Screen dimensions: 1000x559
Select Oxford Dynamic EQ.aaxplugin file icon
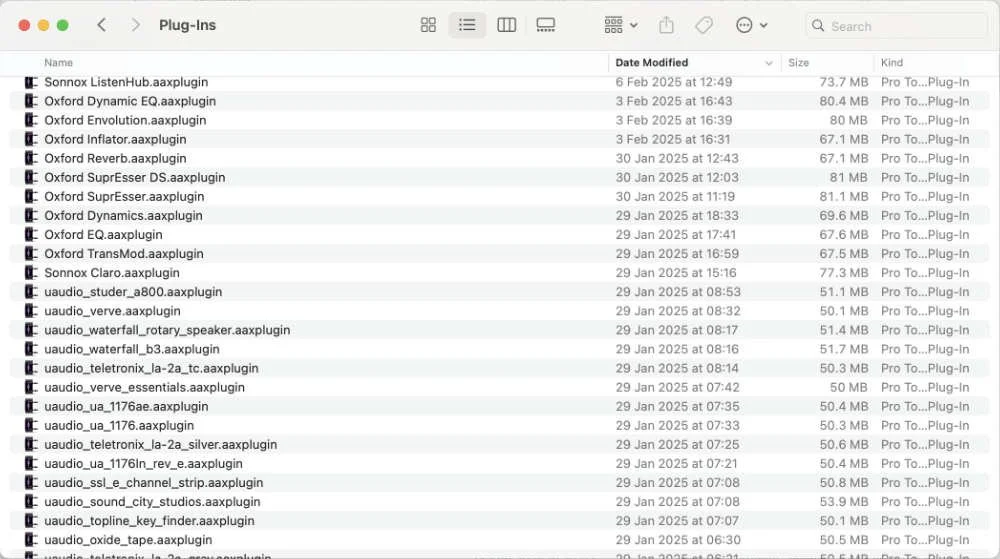point(31,101)
